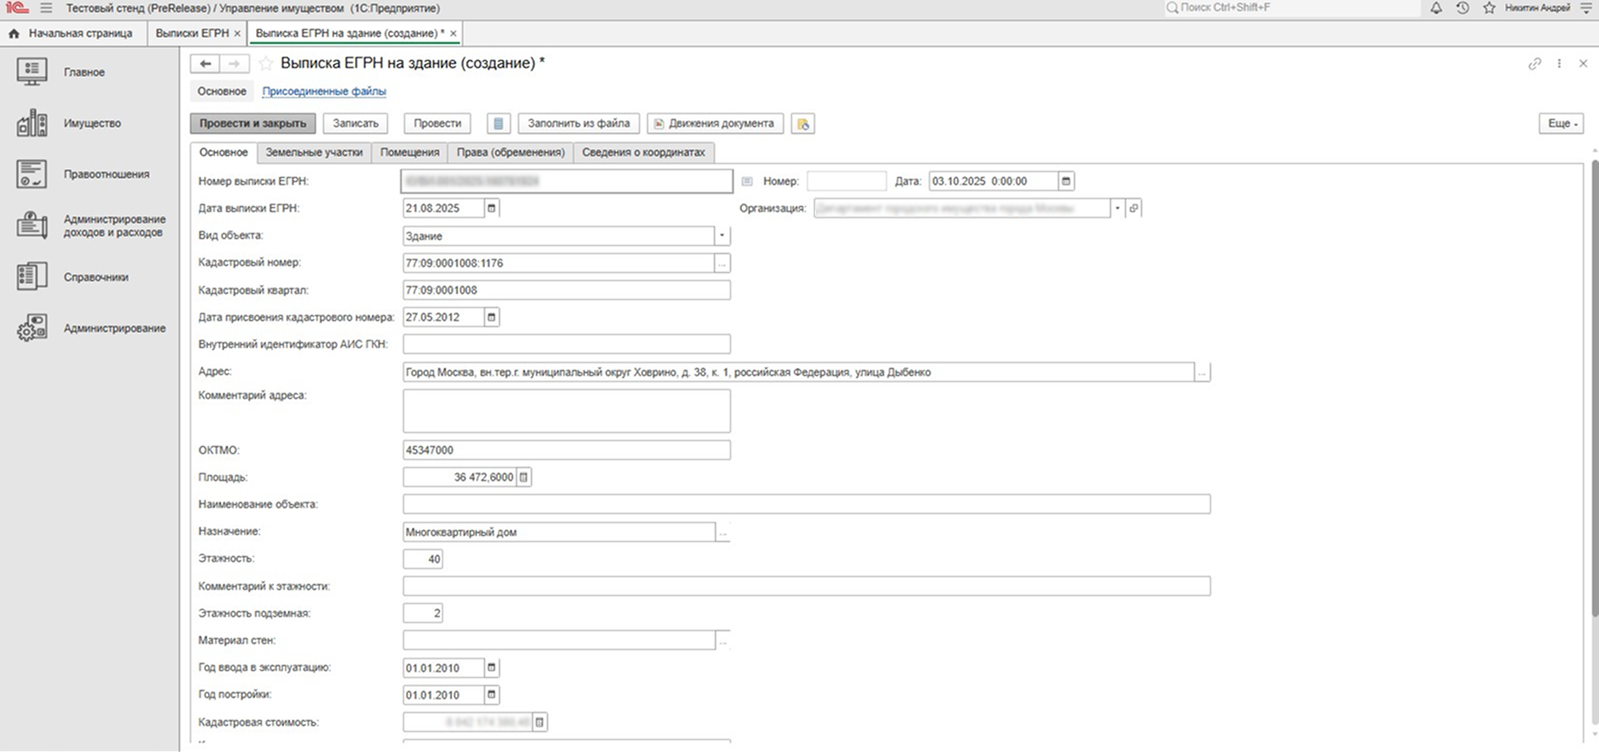Open Администрирование gear icon section
This screenshot has width=1599, height=752.
32,328
